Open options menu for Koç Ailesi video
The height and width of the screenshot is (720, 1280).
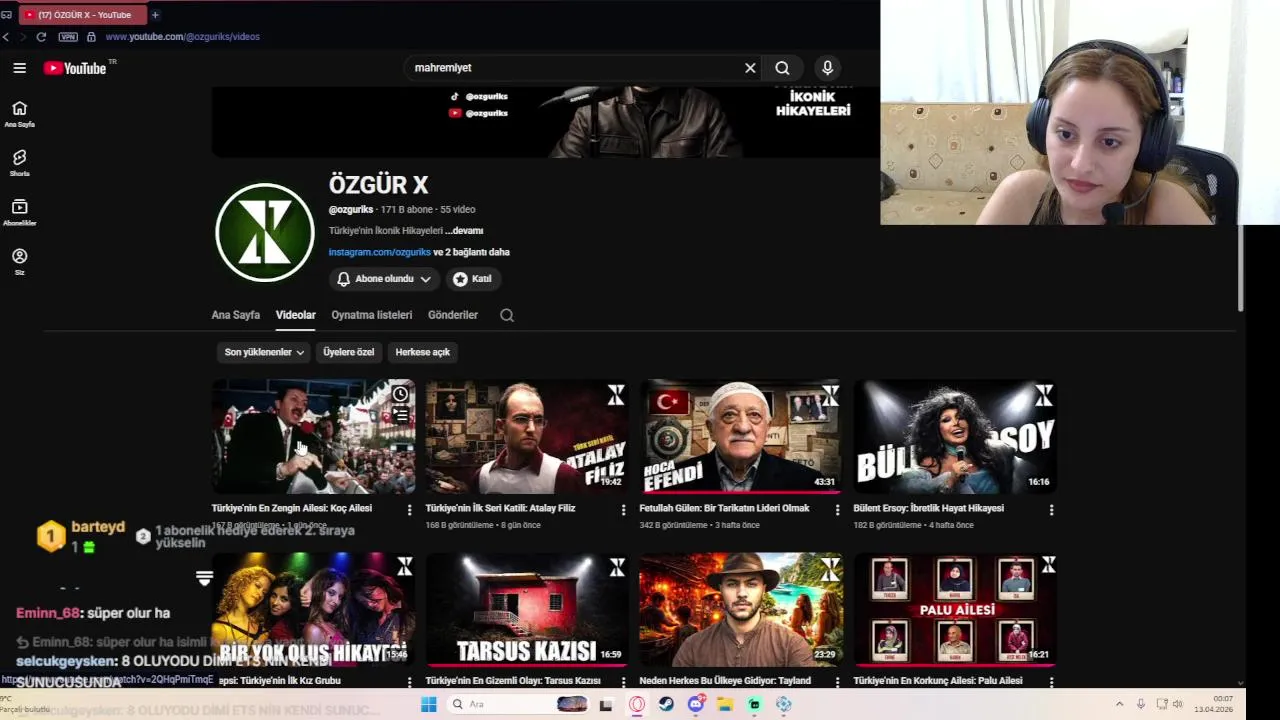[409, 509]
